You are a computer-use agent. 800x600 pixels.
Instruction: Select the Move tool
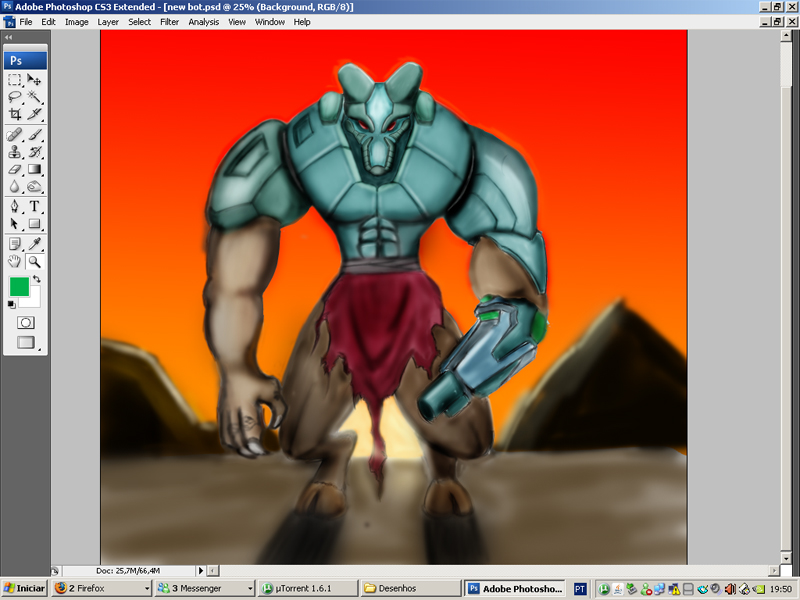34,80
